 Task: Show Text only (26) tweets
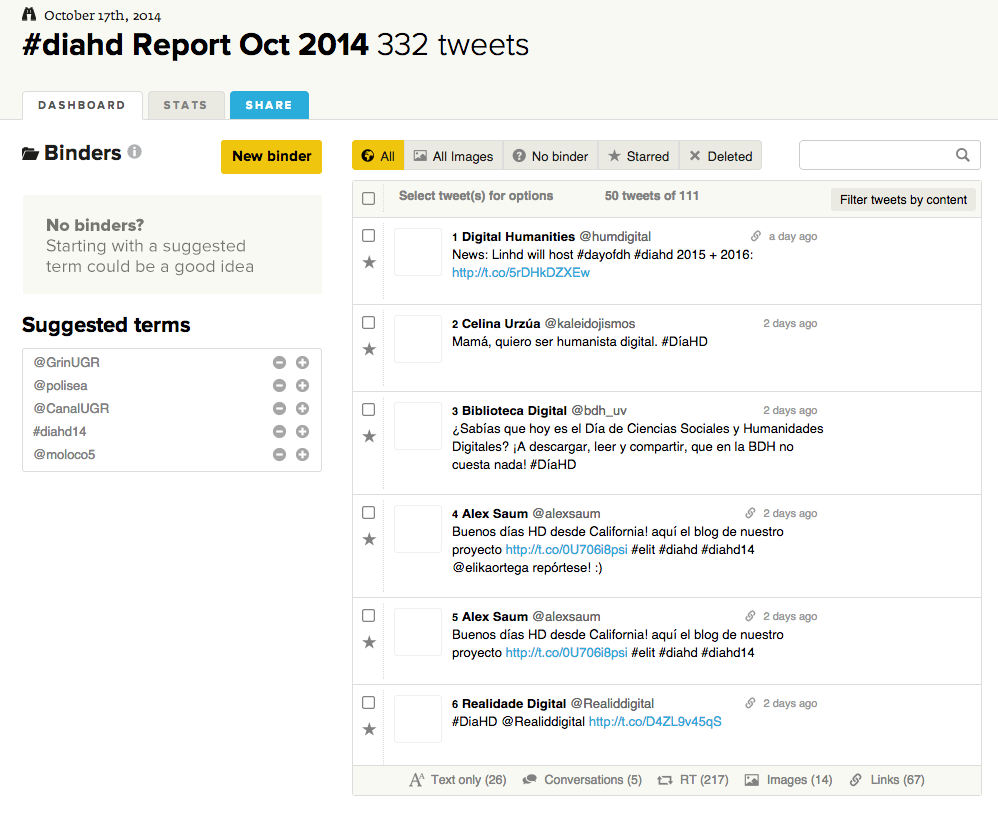point(458,780)
